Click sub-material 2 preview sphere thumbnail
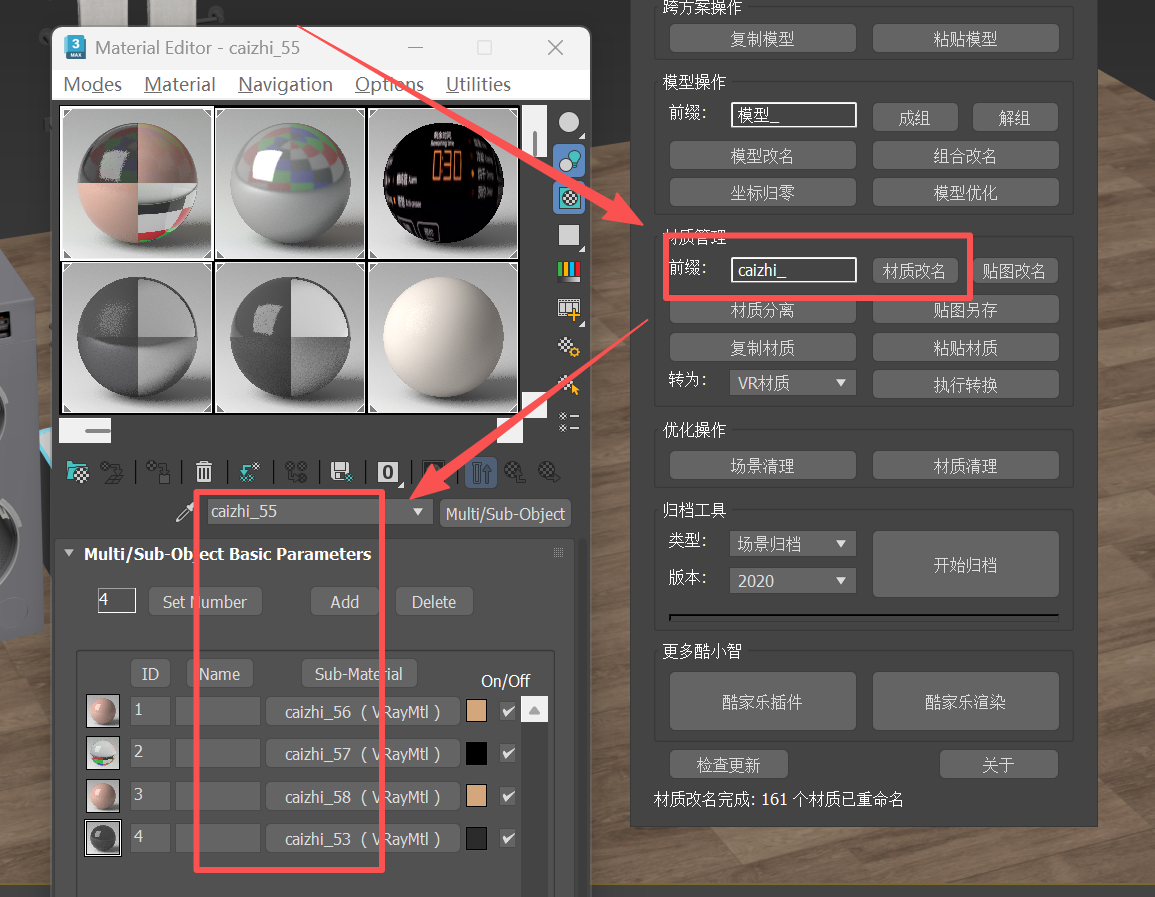1155x897 pixels. (x=103, y=753)
